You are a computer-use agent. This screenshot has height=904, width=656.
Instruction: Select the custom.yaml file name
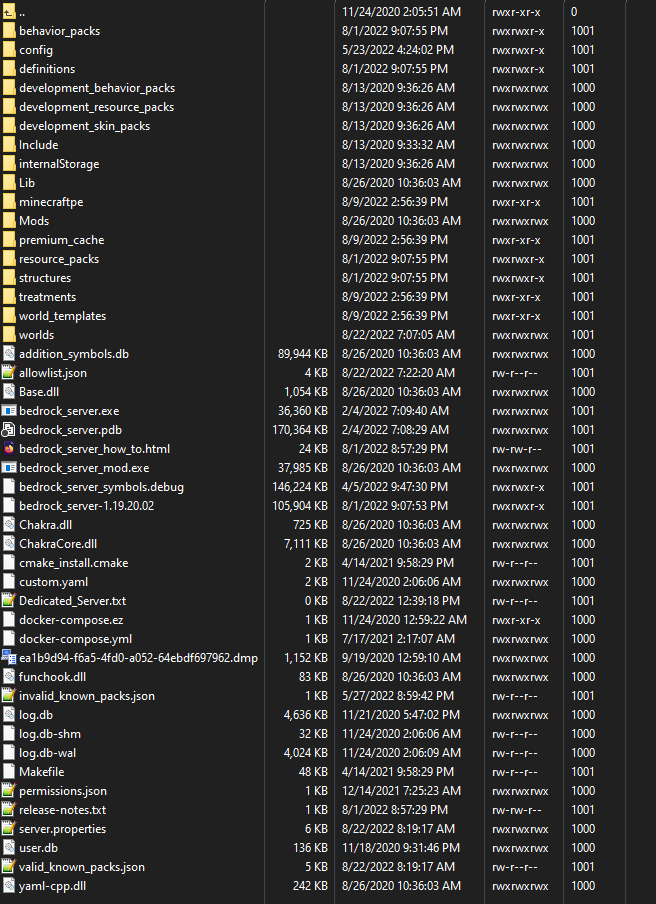coord(53,582)
